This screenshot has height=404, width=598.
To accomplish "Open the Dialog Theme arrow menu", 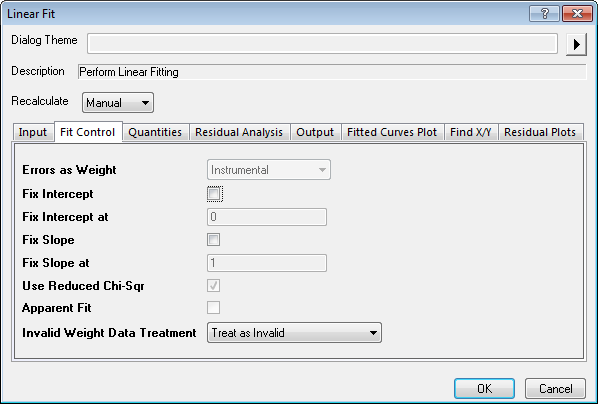I will coord(576,45).
